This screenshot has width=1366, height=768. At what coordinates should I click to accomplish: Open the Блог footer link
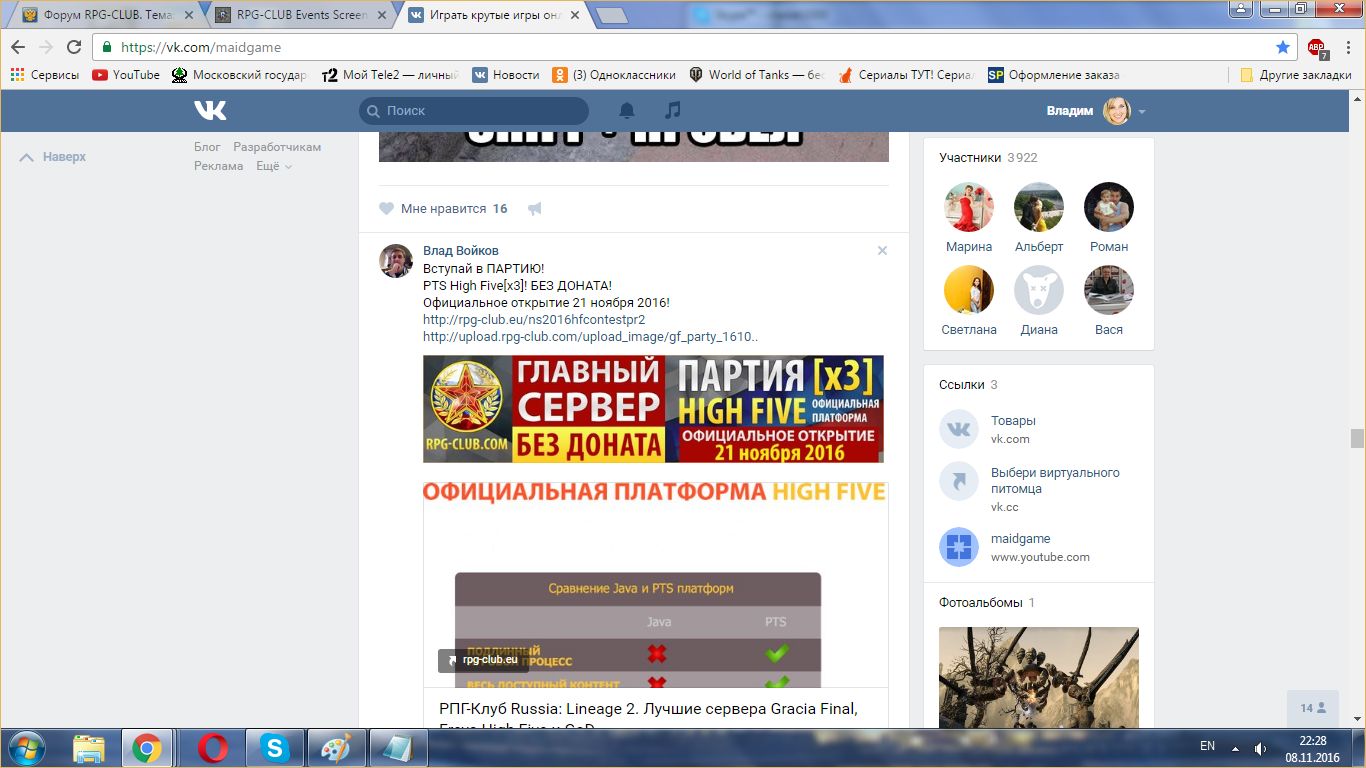tap(207, 147)
